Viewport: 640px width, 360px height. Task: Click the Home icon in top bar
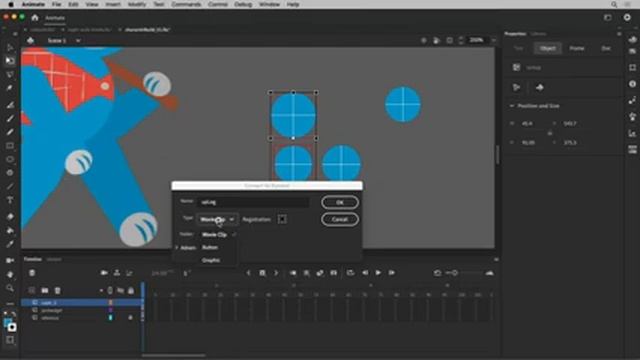tap(35, 18)
